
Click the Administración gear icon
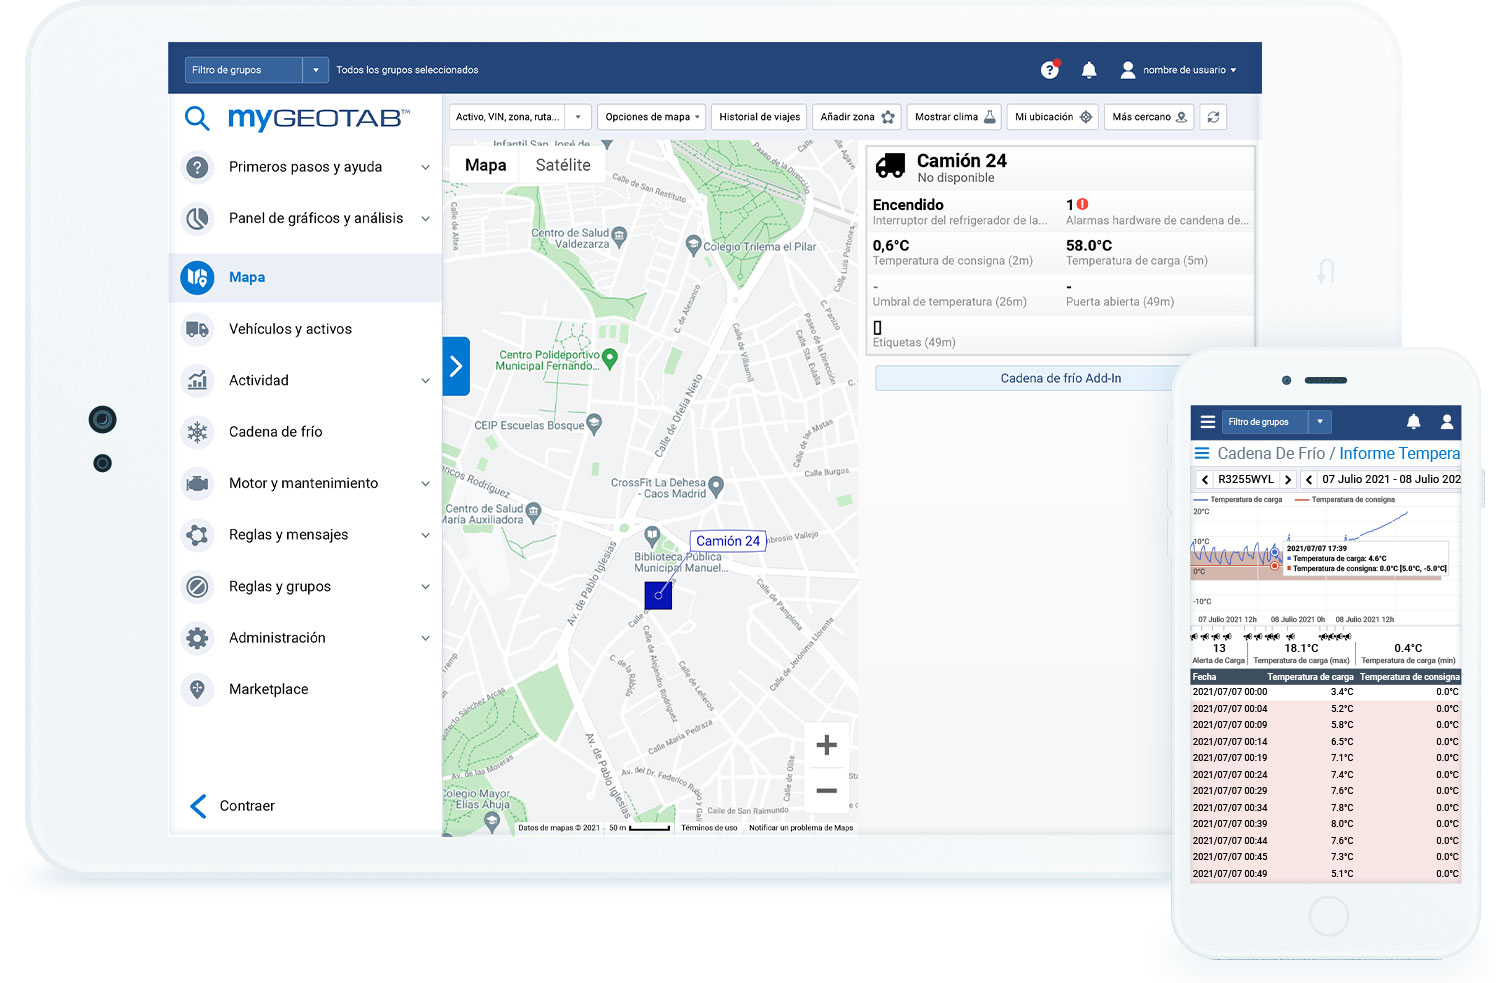198,638
